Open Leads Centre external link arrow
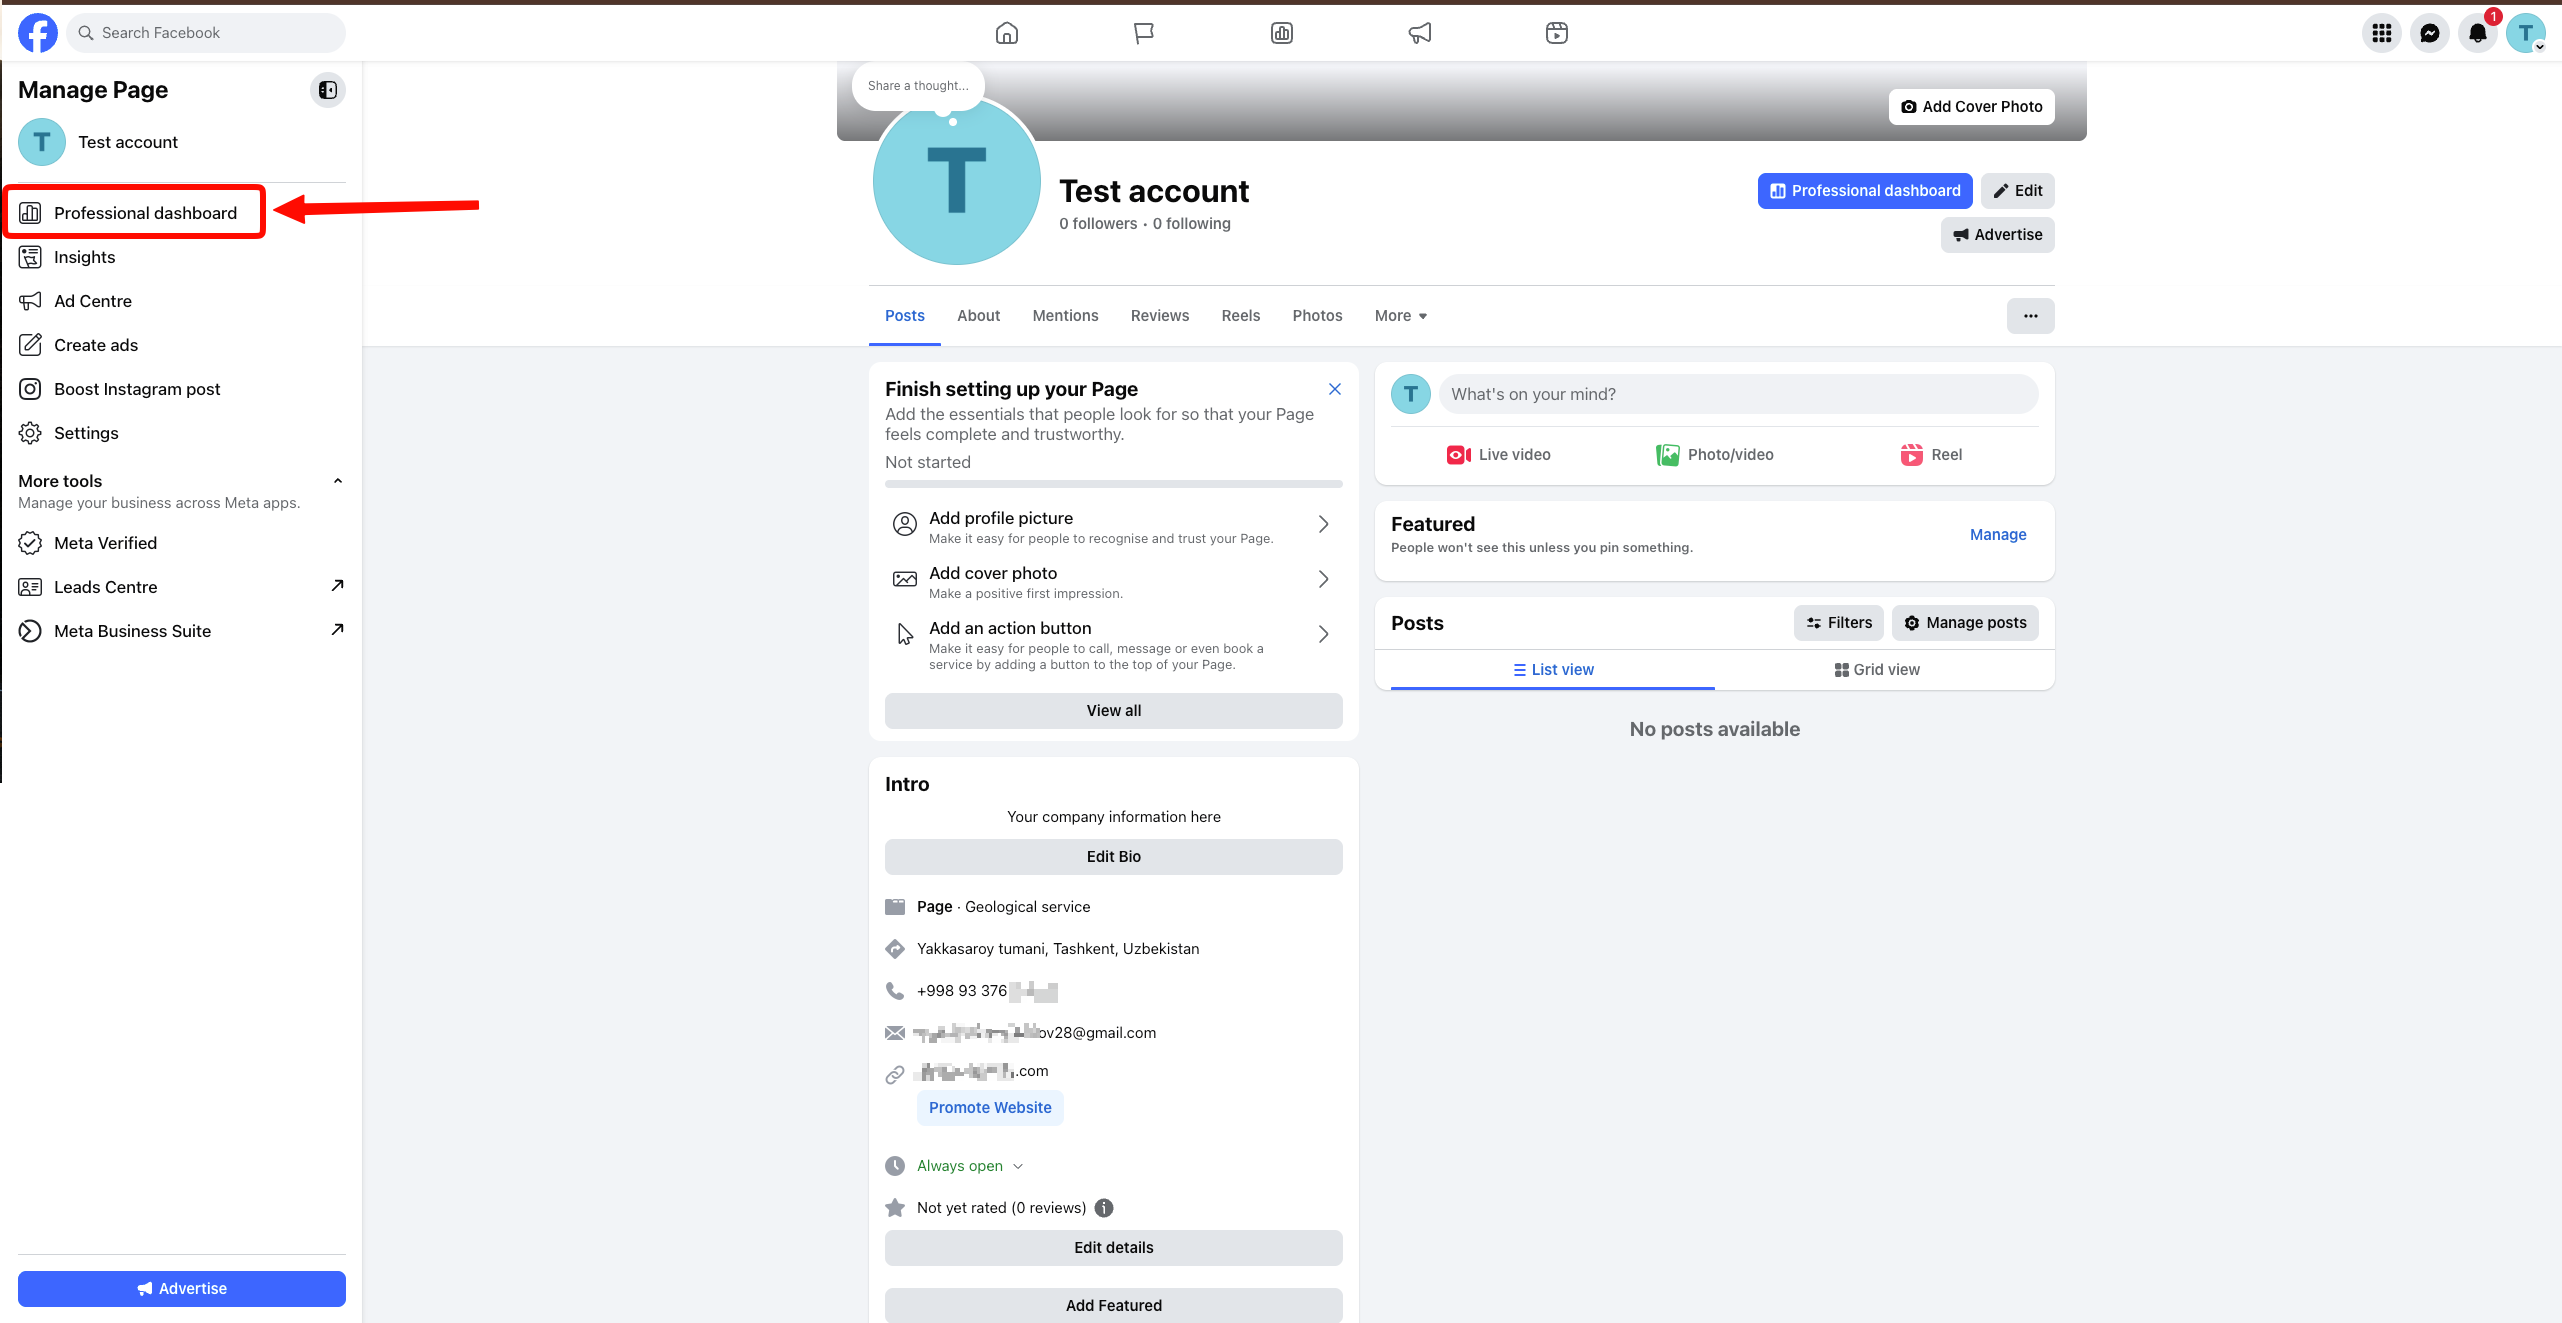This screenshot has height=1323, width=2562. pos(337,586)
